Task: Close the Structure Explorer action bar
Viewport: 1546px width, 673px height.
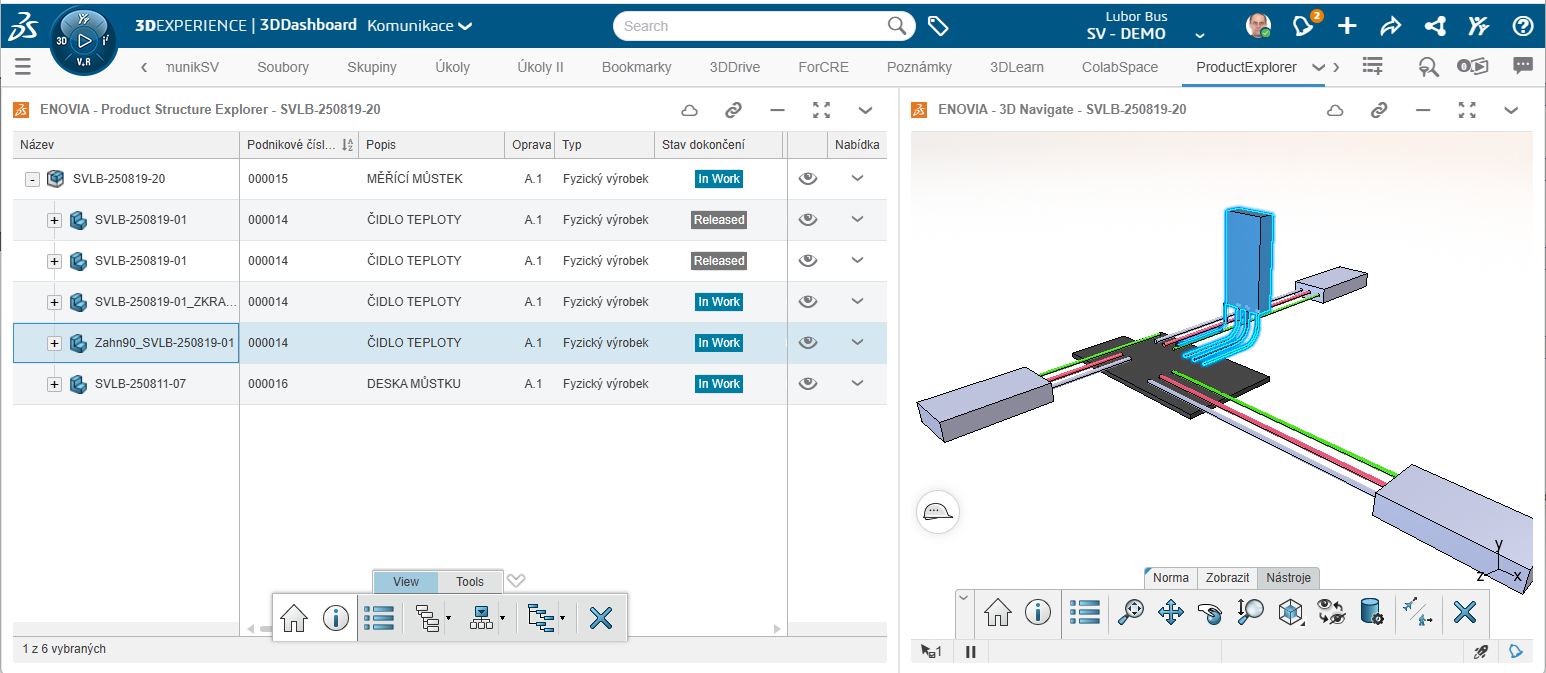Action: [601, 618]
